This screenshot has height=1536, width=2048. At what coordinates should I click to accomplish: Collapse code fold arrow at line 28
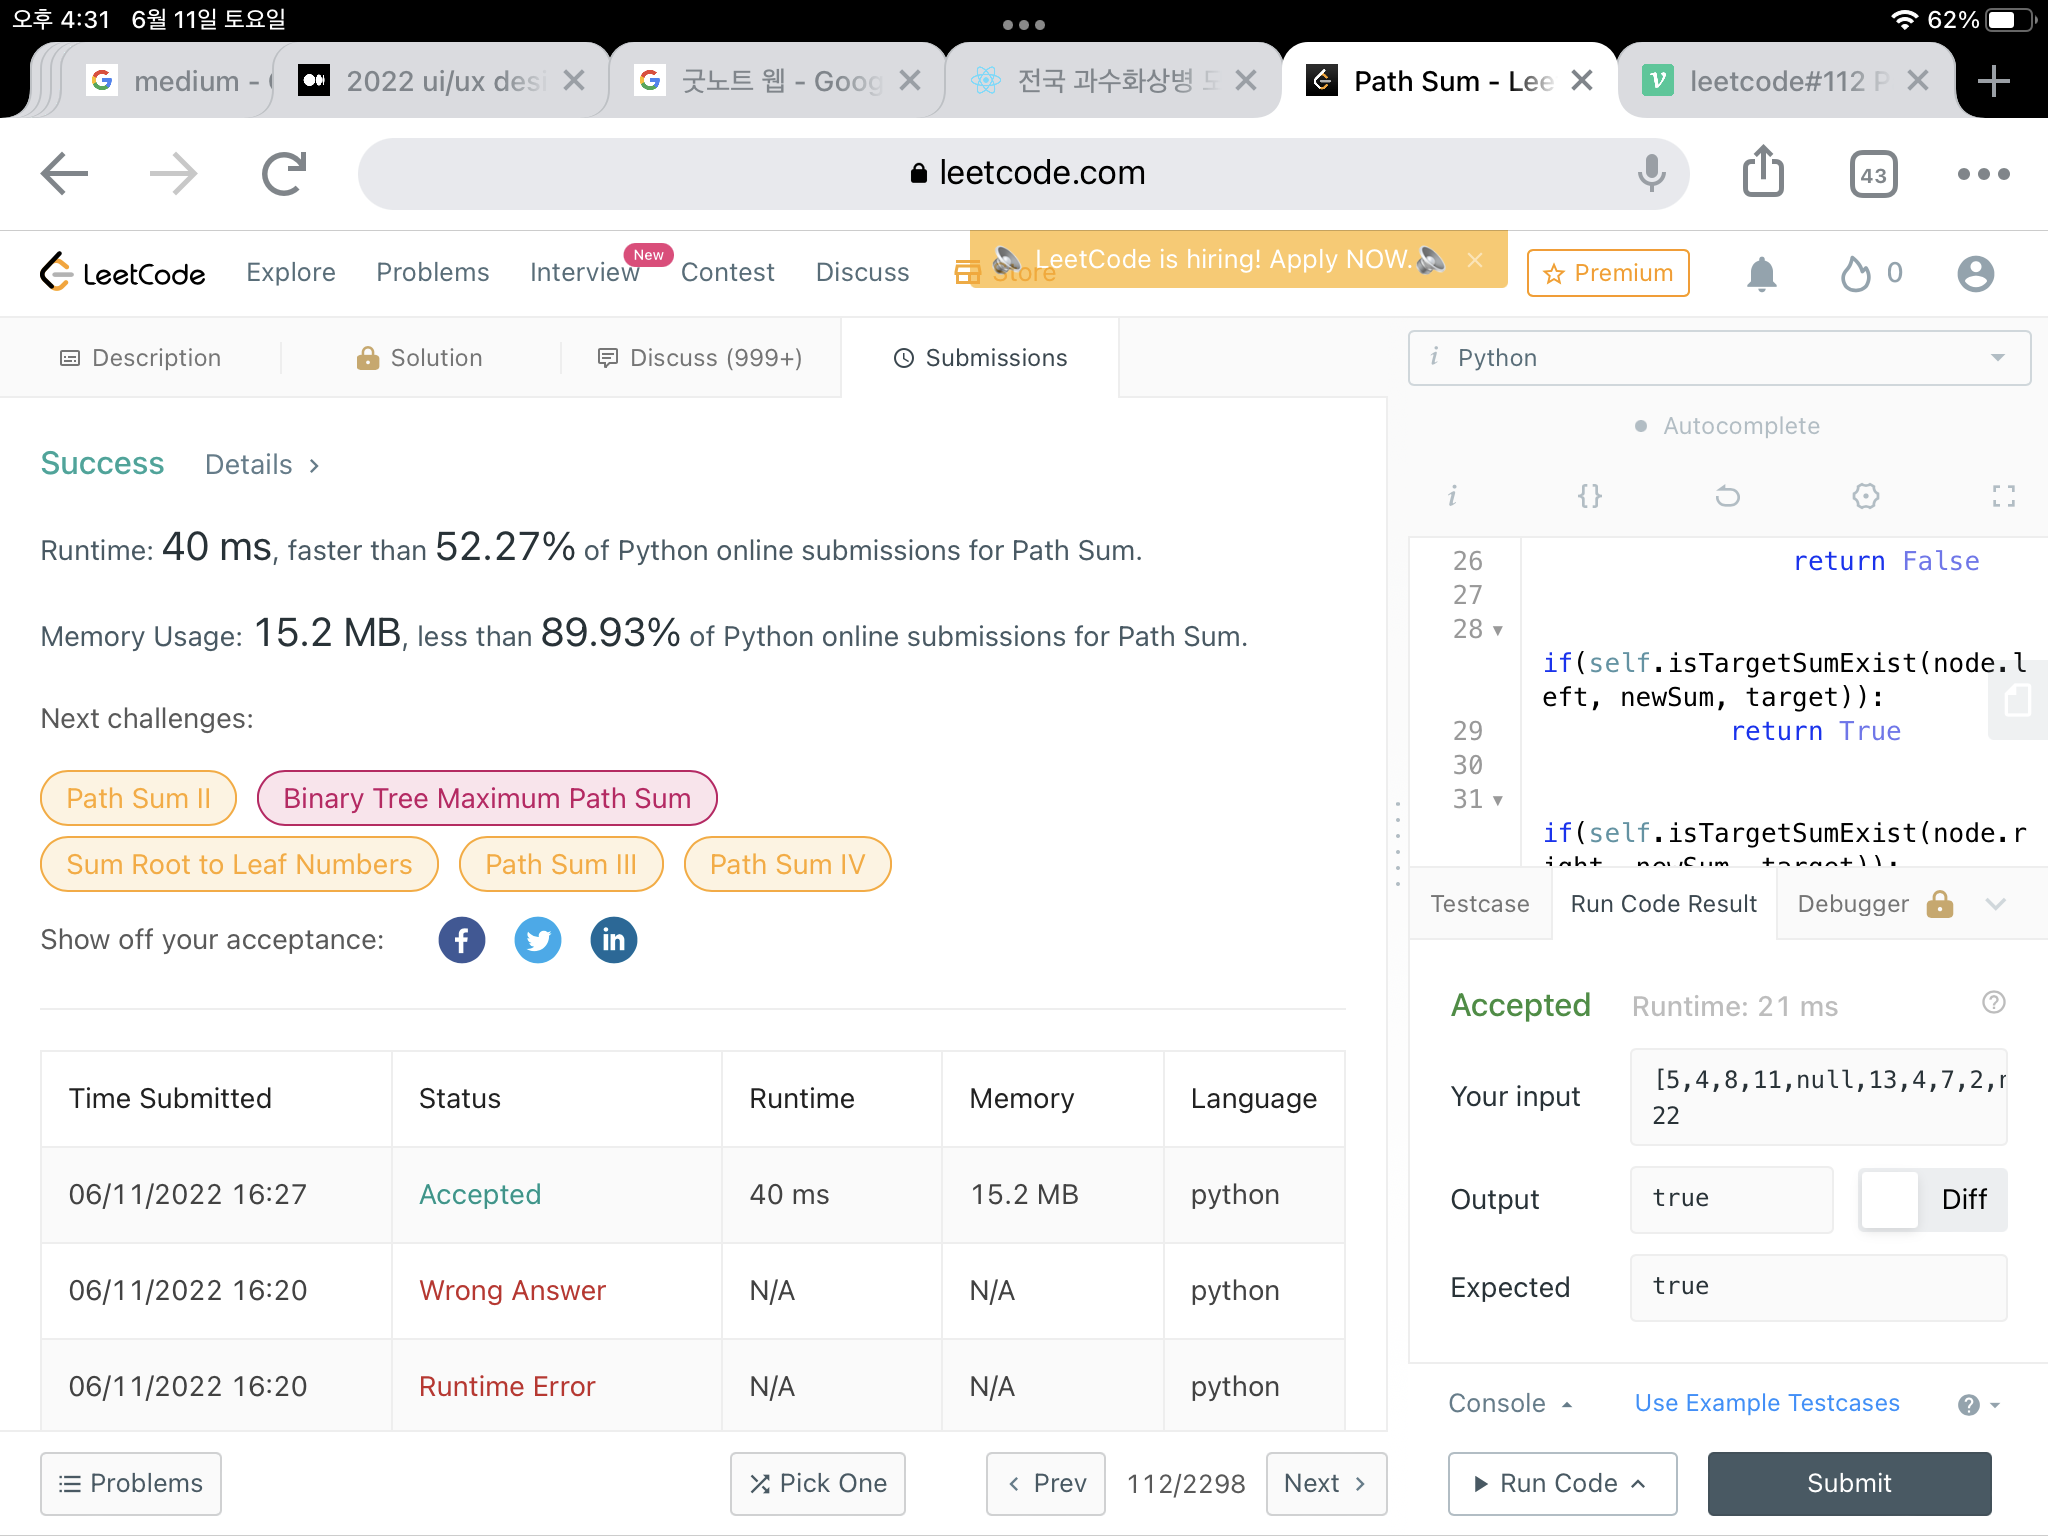(x=1498, y=631)
